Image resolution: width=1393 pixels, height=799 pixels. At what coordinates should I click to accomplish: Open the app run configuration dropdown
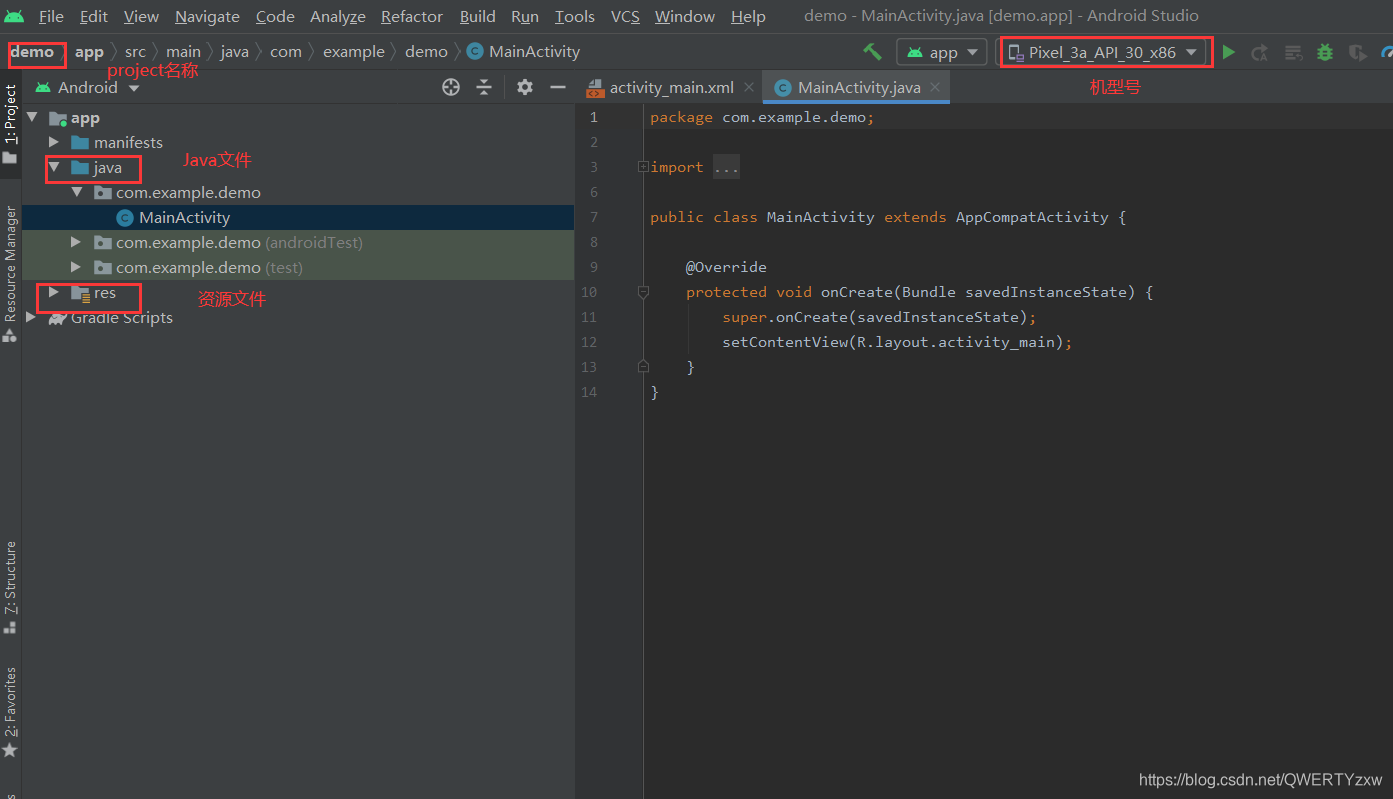click(942, 52)
